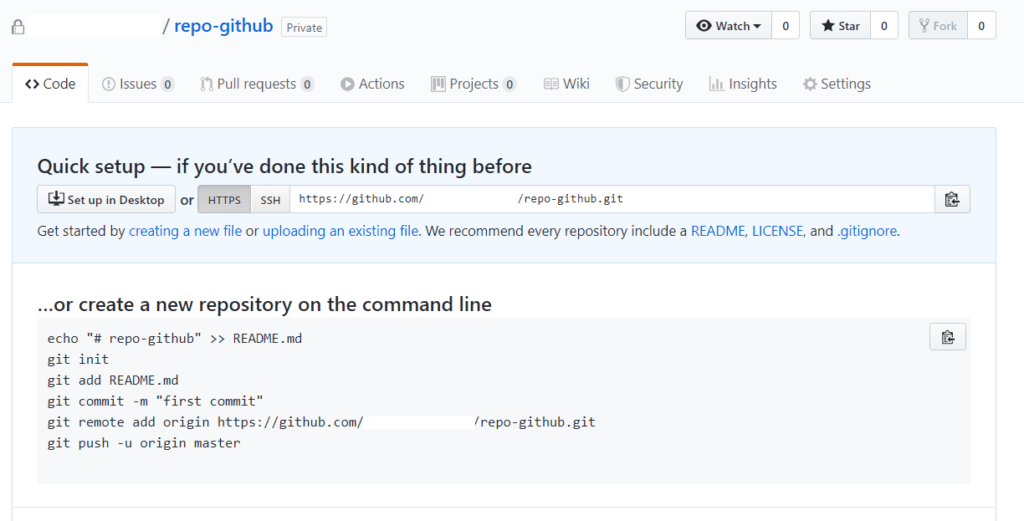Copy command line instructions using clipboard icon
This screenshot has width=1024, height=521.
[x=948, y=338]
